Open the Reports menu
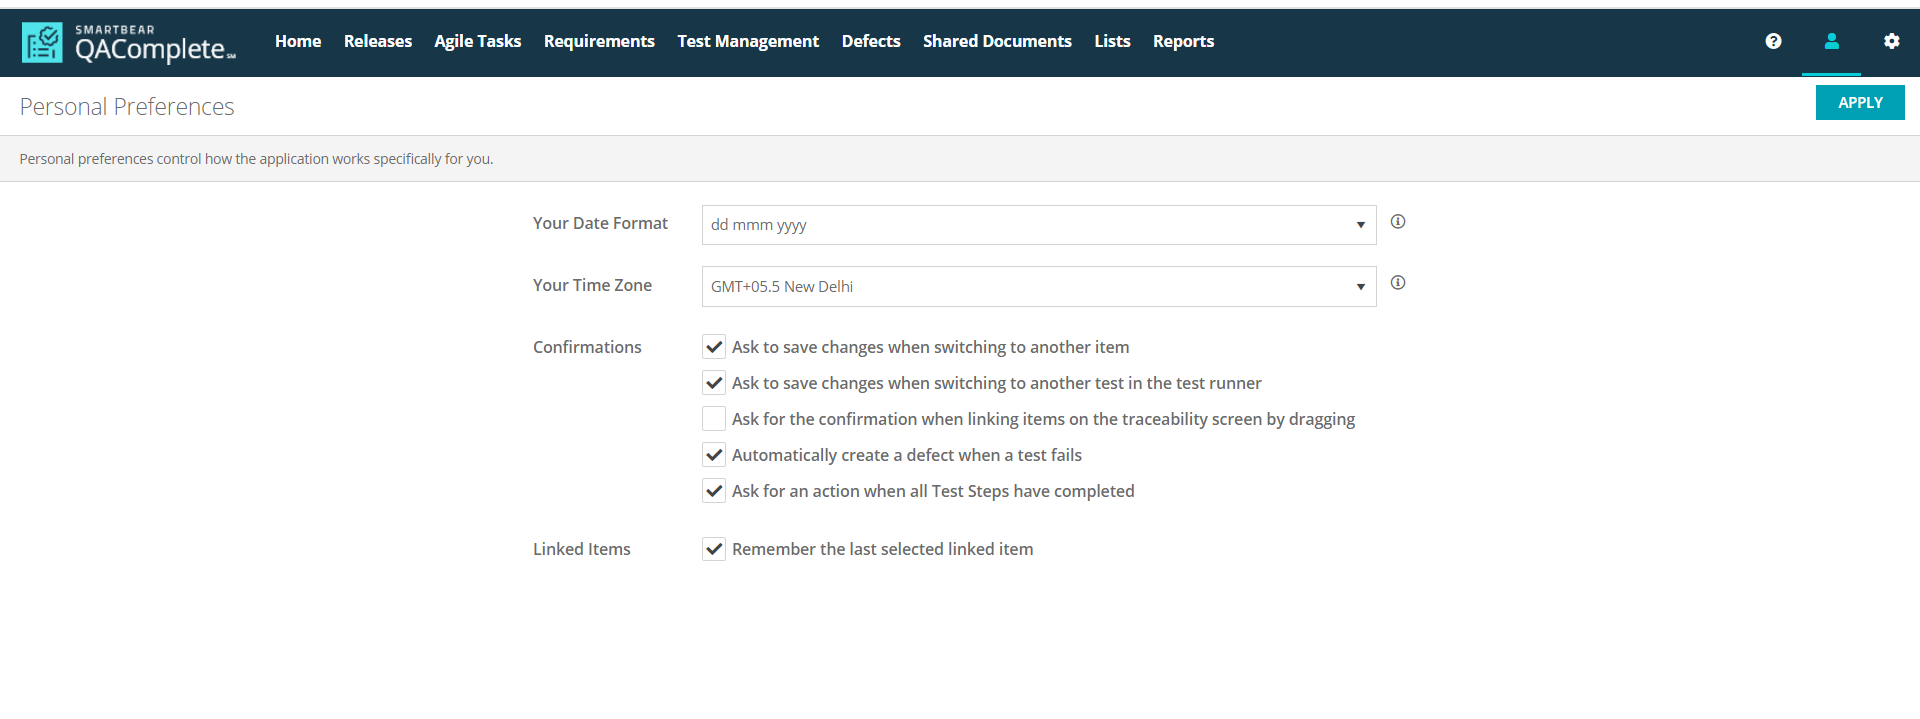The height and width of the screenshot is (719, 1920). click(x=1183, y=41)
